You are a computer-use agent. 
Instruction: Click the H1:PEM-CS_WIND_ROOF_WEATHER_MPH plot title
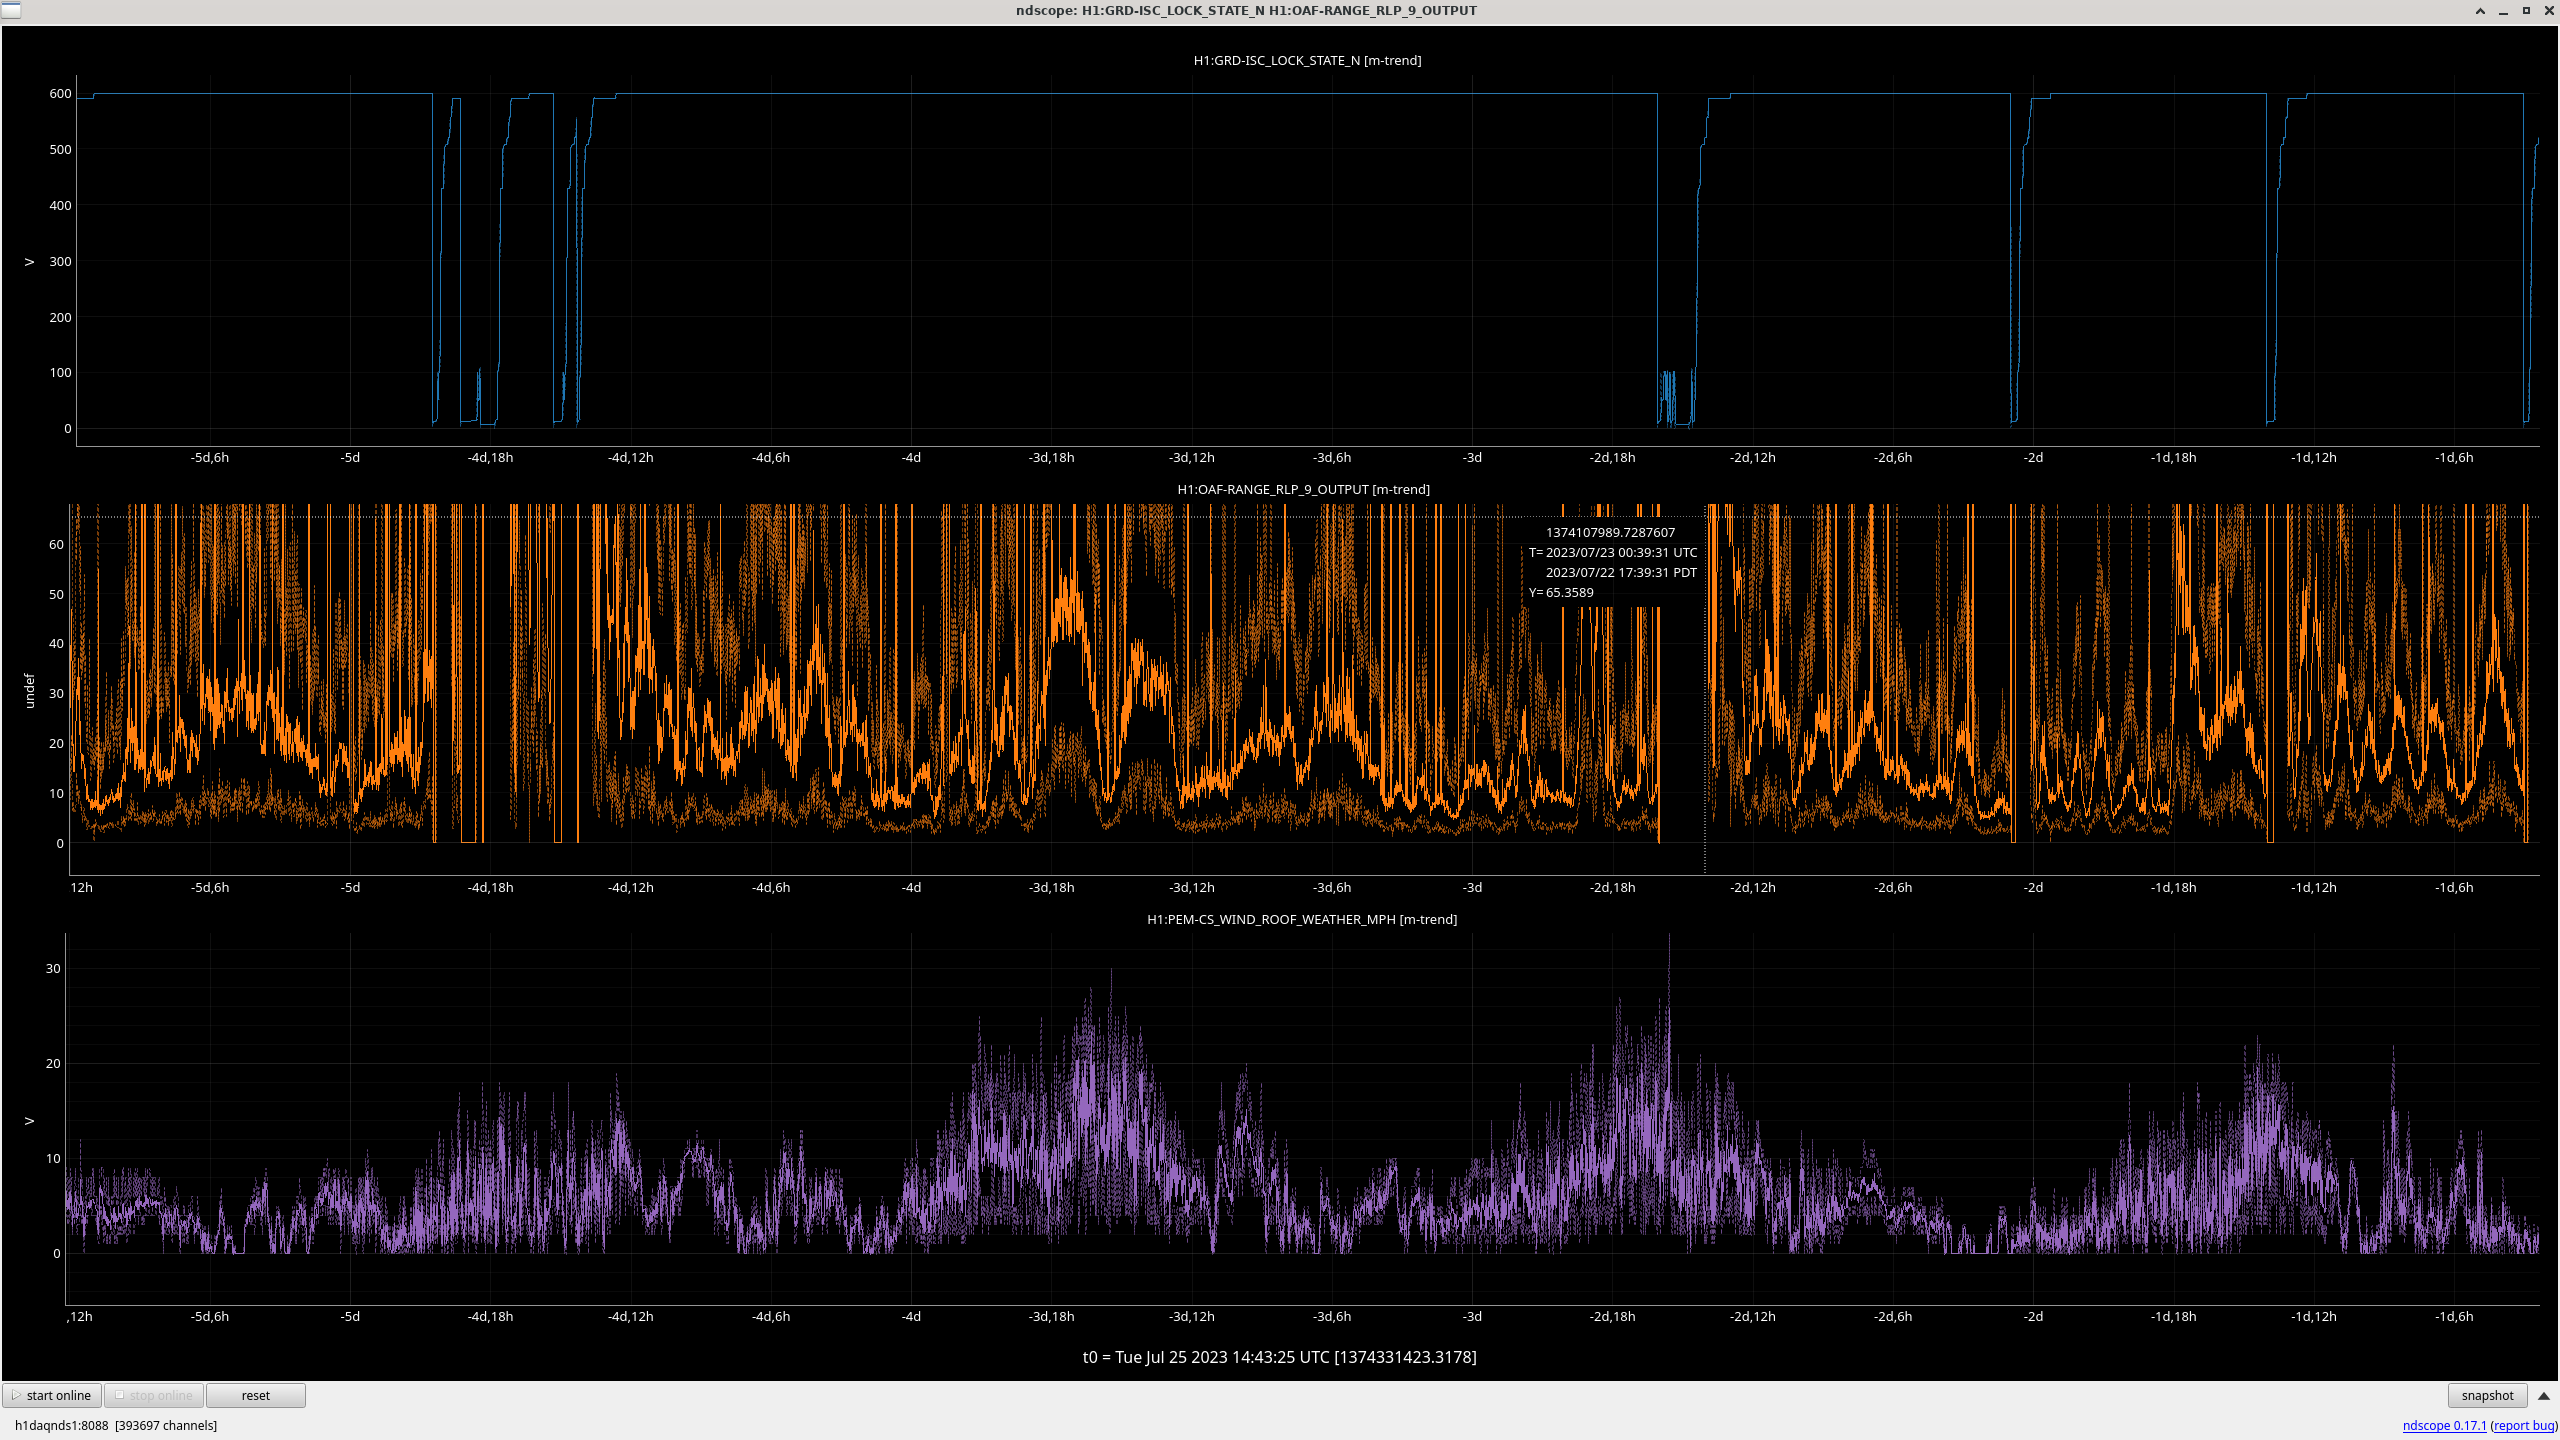tap(1301, 919)
